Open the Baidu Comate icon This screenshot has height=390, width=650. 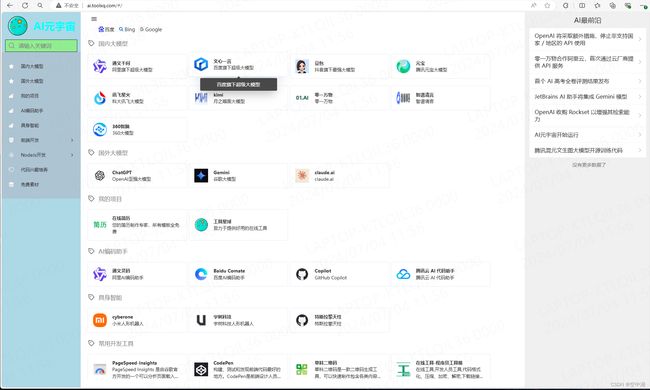coord(201,274)
